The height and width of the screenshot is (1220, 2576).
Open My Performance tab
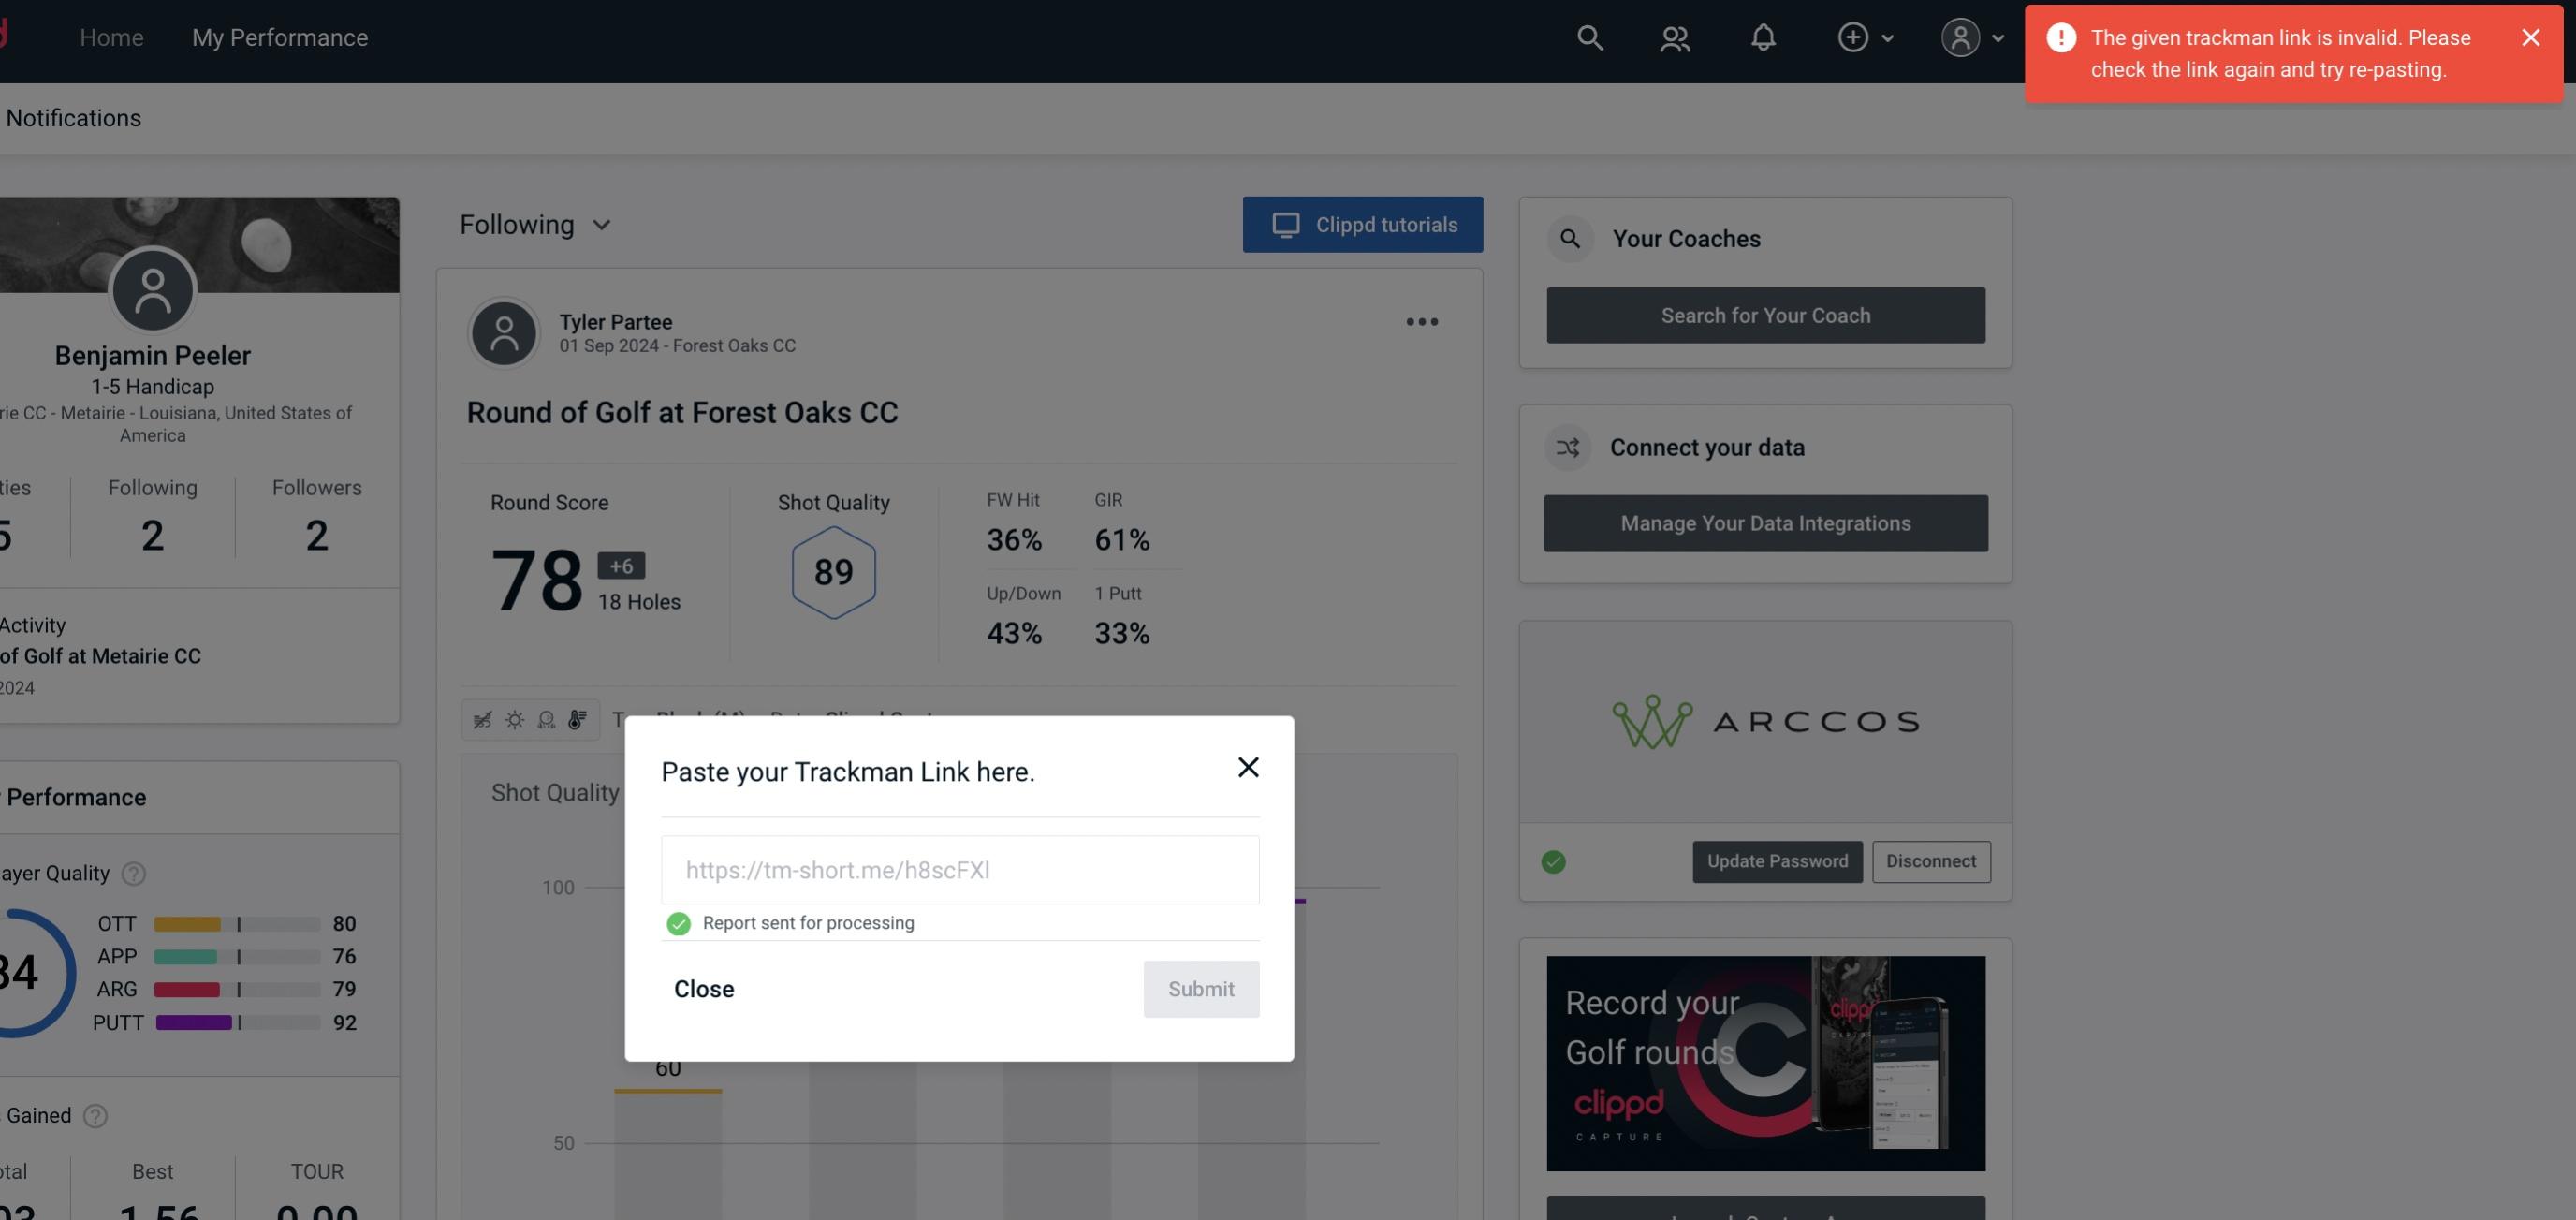[x=279, y=35]
